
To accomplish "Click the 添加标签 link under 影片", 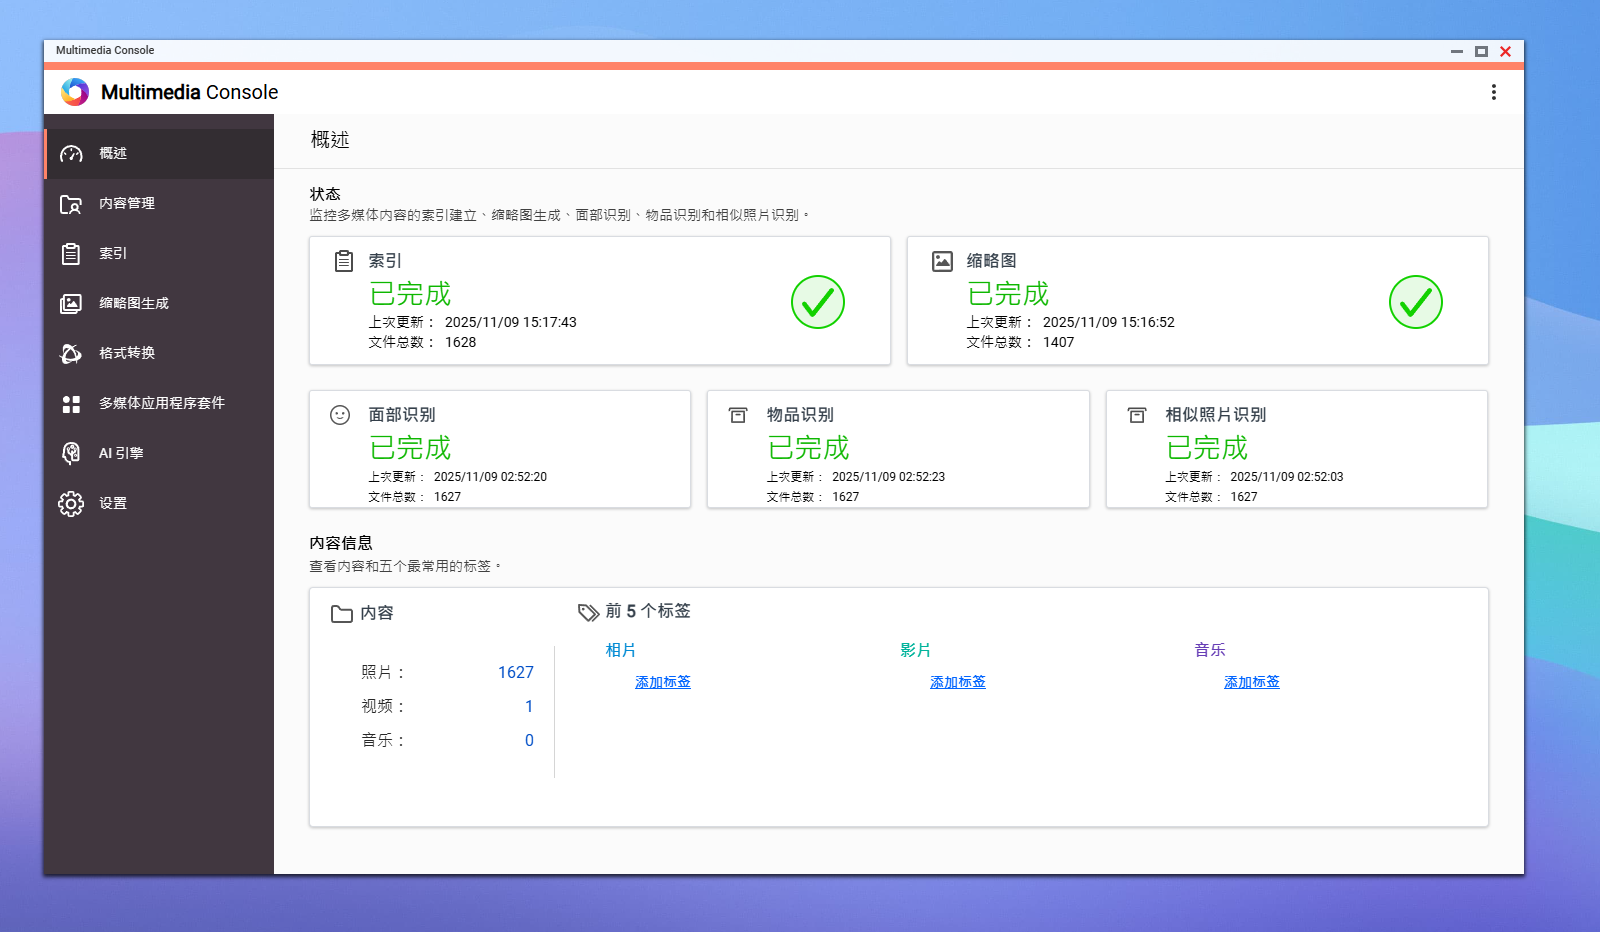I will tap(957, 682).
